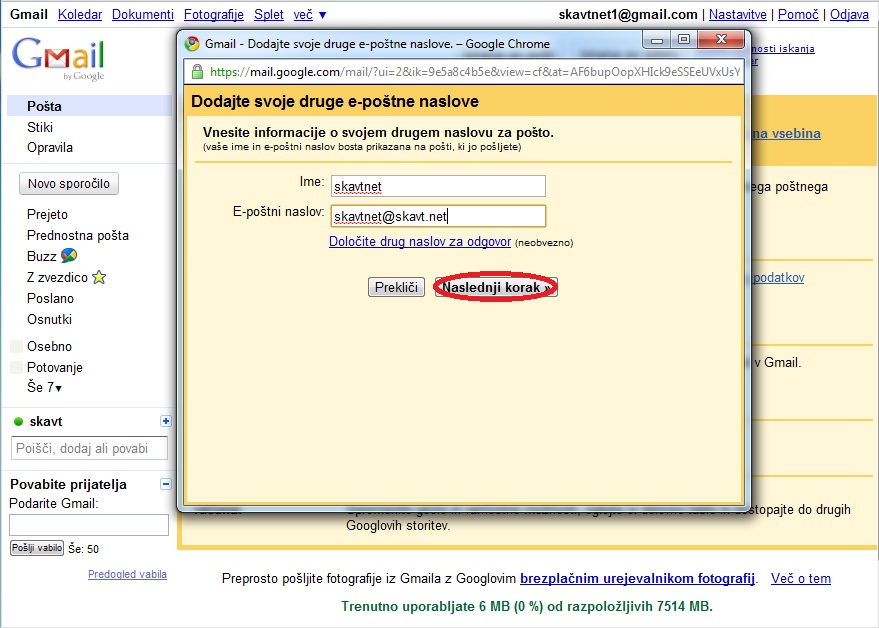
Task: Open the Predogled vabila link
Action: tap(127, 574)
